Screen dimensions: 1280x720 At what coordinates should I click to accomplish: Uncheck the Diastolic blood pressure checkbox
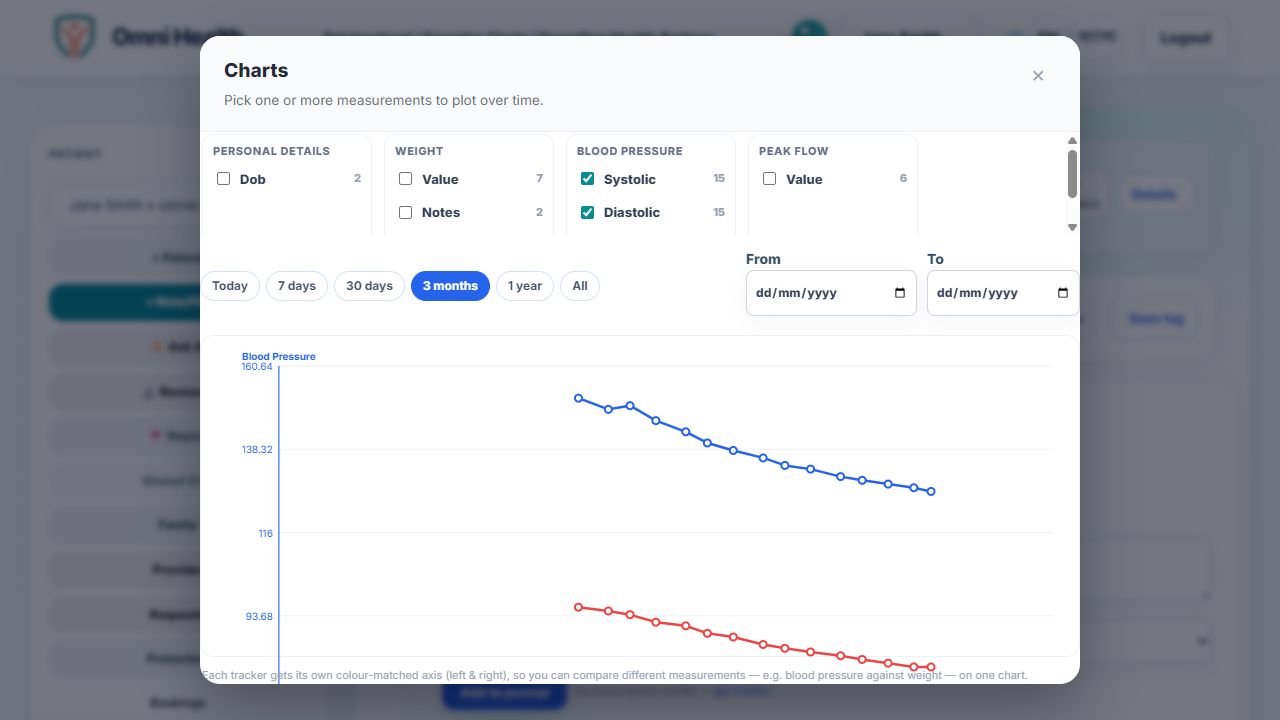pos(588,212)
